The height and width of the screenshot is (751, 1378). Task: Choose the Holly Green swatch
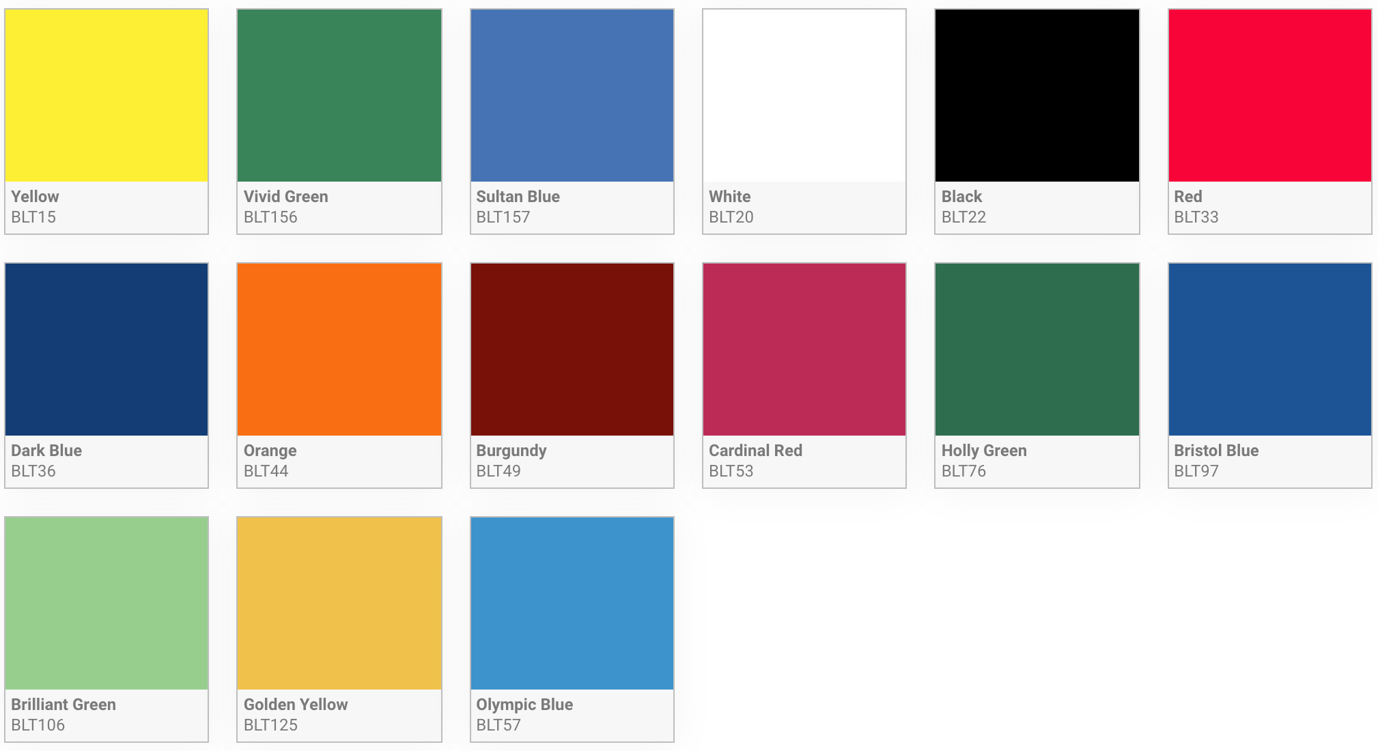[1037, 350]
